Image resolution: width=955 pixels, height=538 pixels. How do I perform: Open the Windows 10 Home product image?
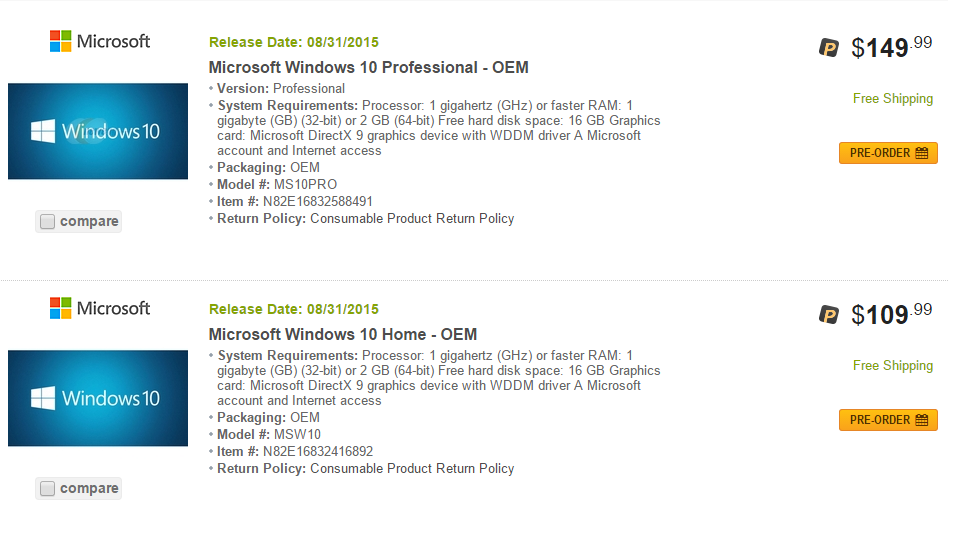[98, 398]
